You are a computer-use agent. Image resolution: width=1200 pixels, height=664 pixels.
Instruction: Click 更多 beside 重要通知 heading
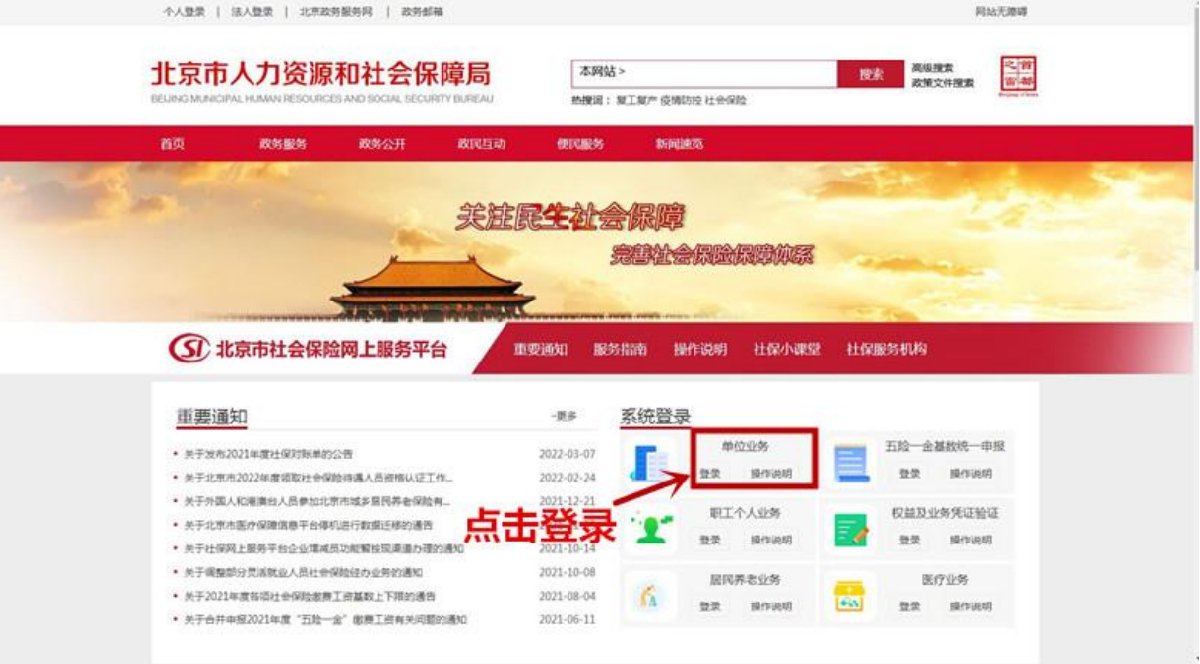pyautogui.click(x=564, y=416)
